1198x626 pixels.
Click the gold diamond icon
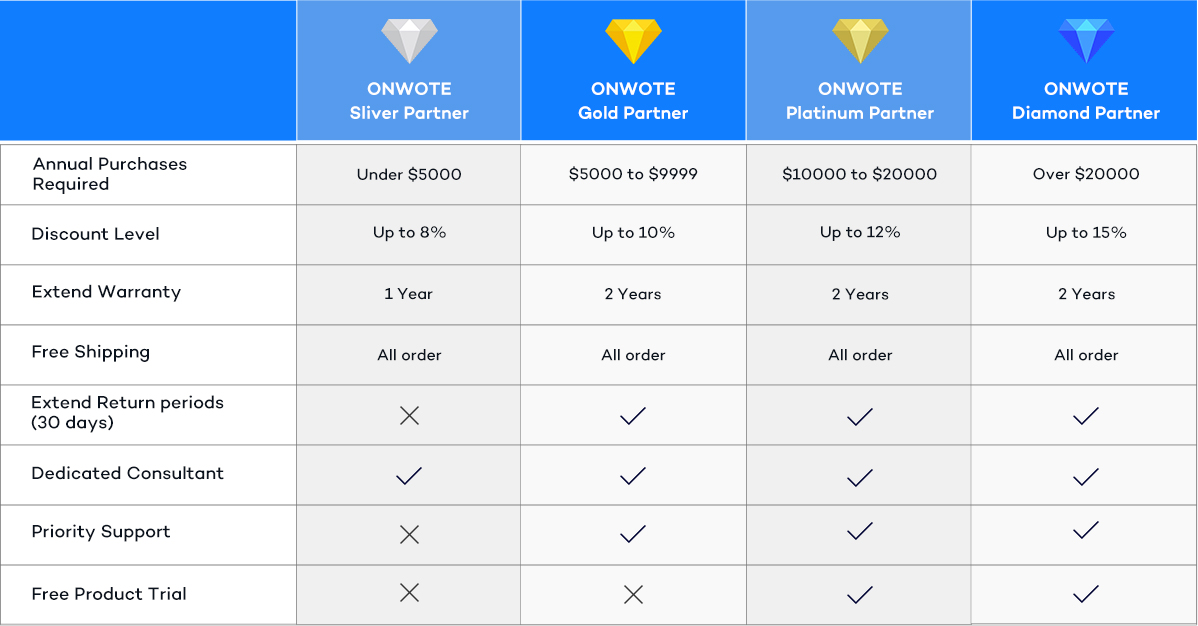pos(633,42)
